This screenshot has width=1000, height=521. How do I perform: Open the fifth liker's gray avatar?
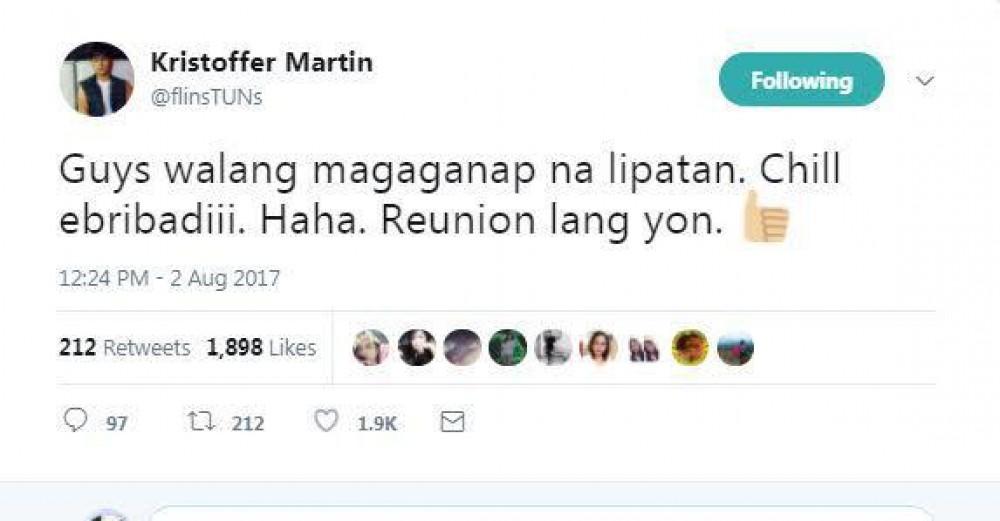(552, 347)
